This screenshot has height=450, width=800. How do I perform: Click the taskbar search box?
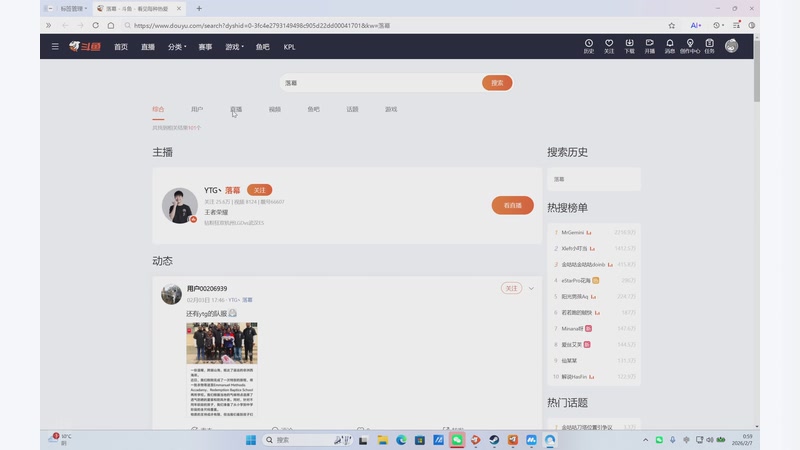tap(308, 440)
